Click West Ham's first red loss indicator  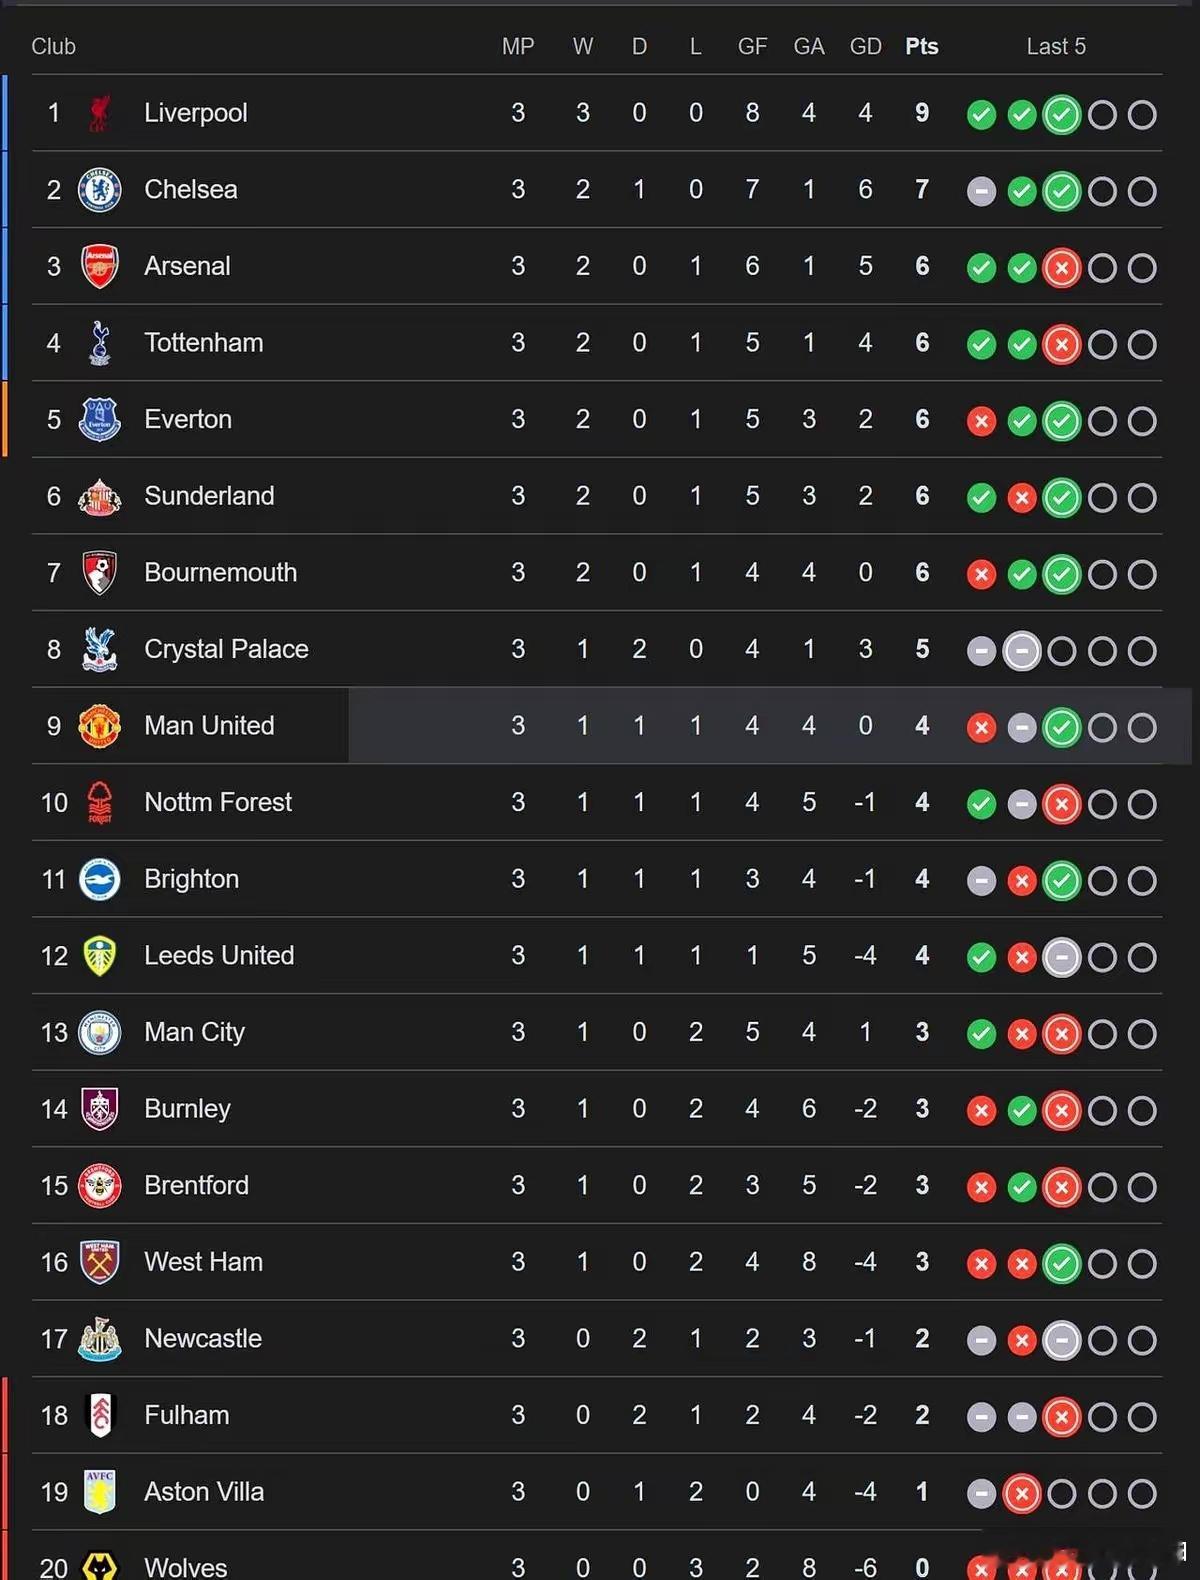click(981, 1264)
